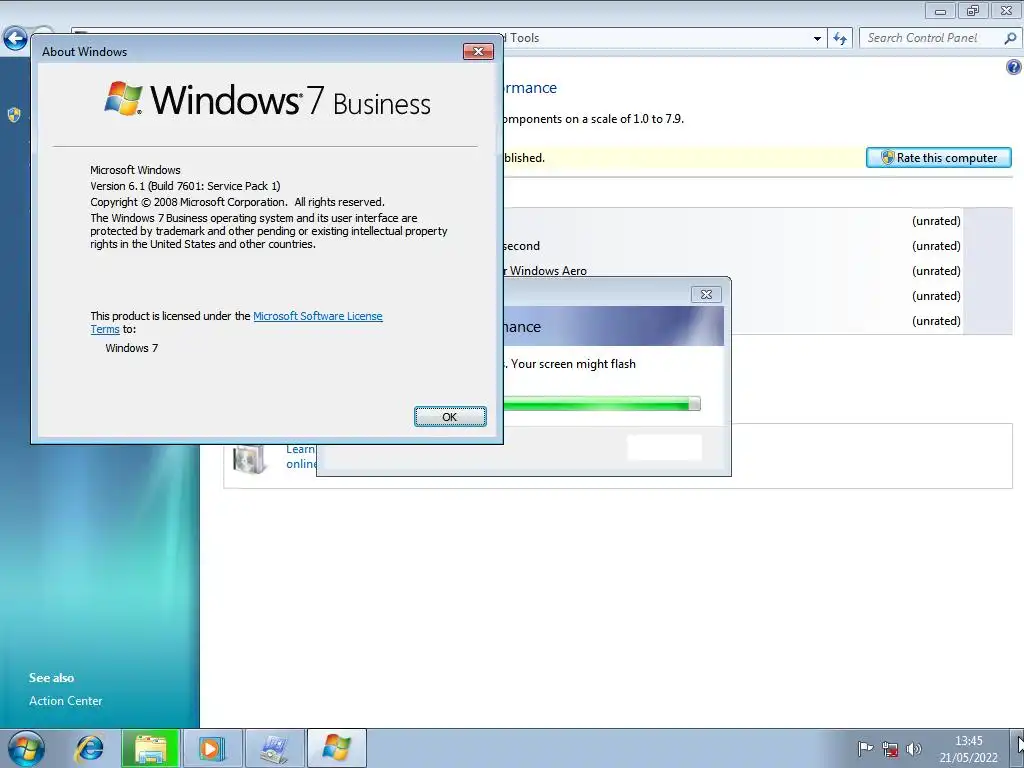The image size is (1024, 768).
Task: Click the Control Panel back arrow
Action: pos(15,39)
